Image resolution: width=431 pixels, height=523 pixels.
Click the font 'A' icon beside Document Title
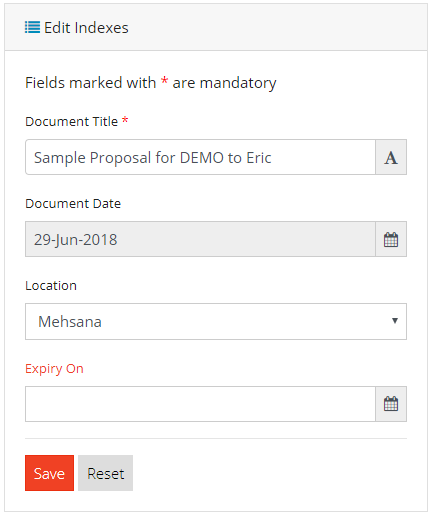(x=391, y=157)
